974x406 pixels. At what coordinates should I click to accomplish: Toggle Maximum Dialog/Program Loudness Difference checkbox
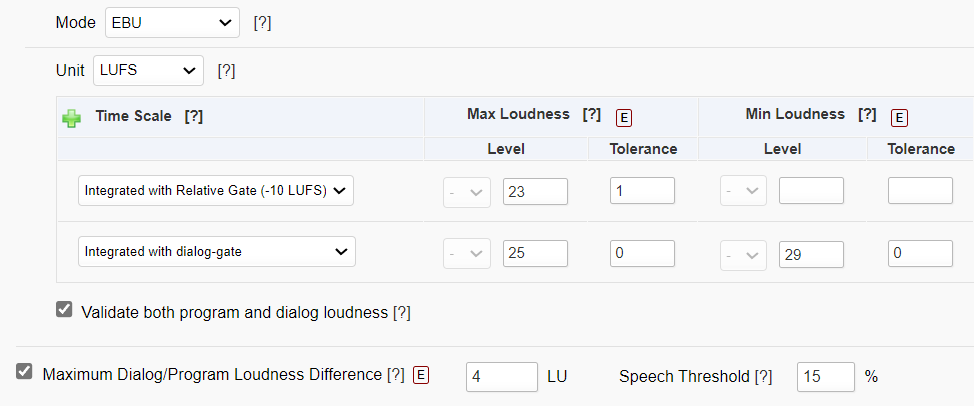pyautogui.click(x=24, y=372)
